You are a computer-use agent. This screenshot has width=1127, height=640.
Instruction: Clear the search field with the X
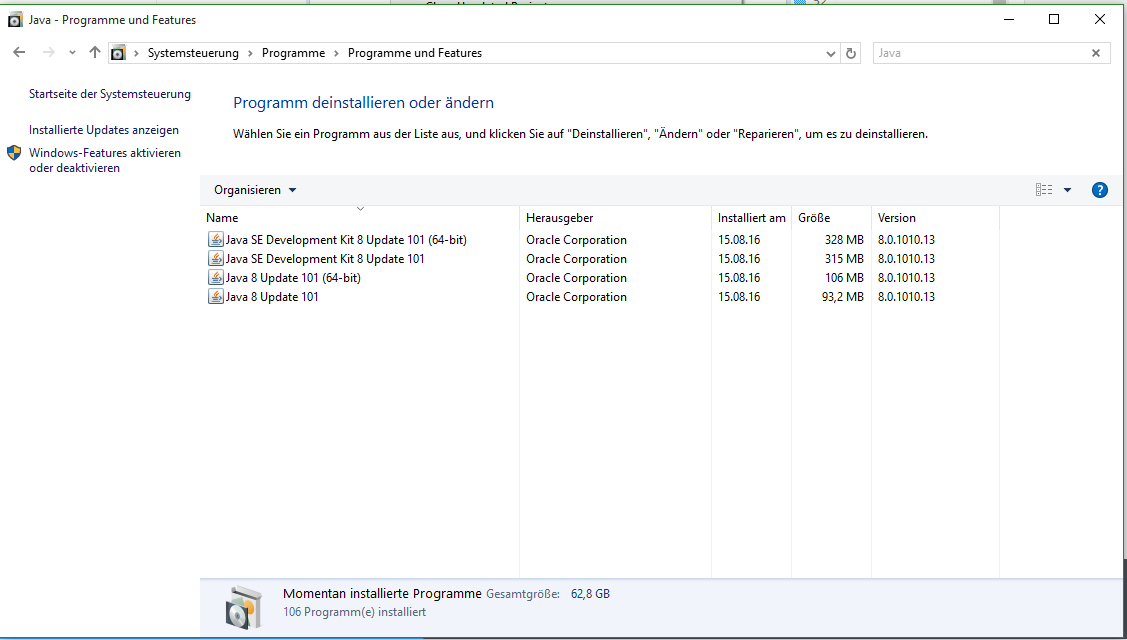[1096, 53]
